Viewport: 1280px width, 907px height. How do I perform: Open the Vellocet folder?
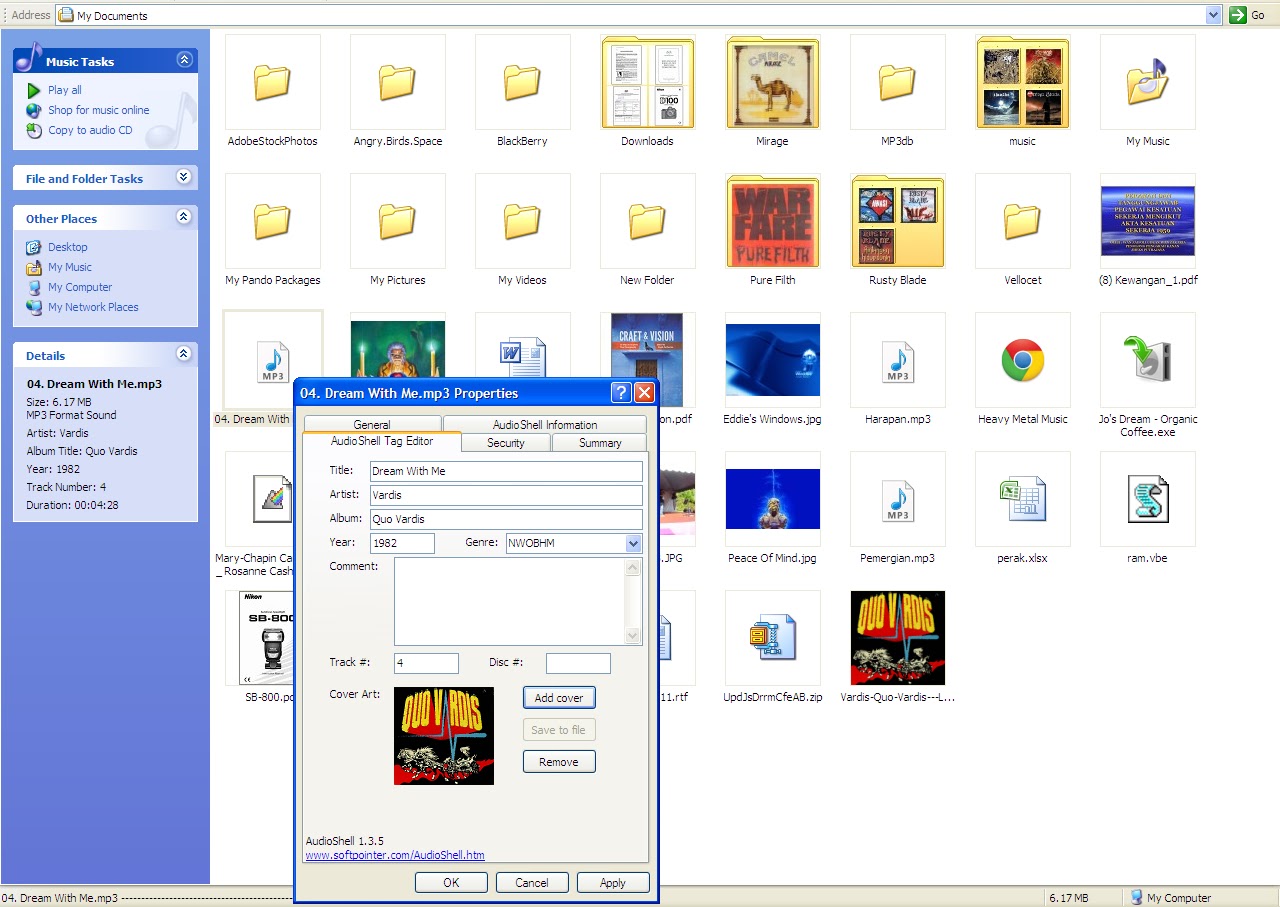(x=1022, y=222)
